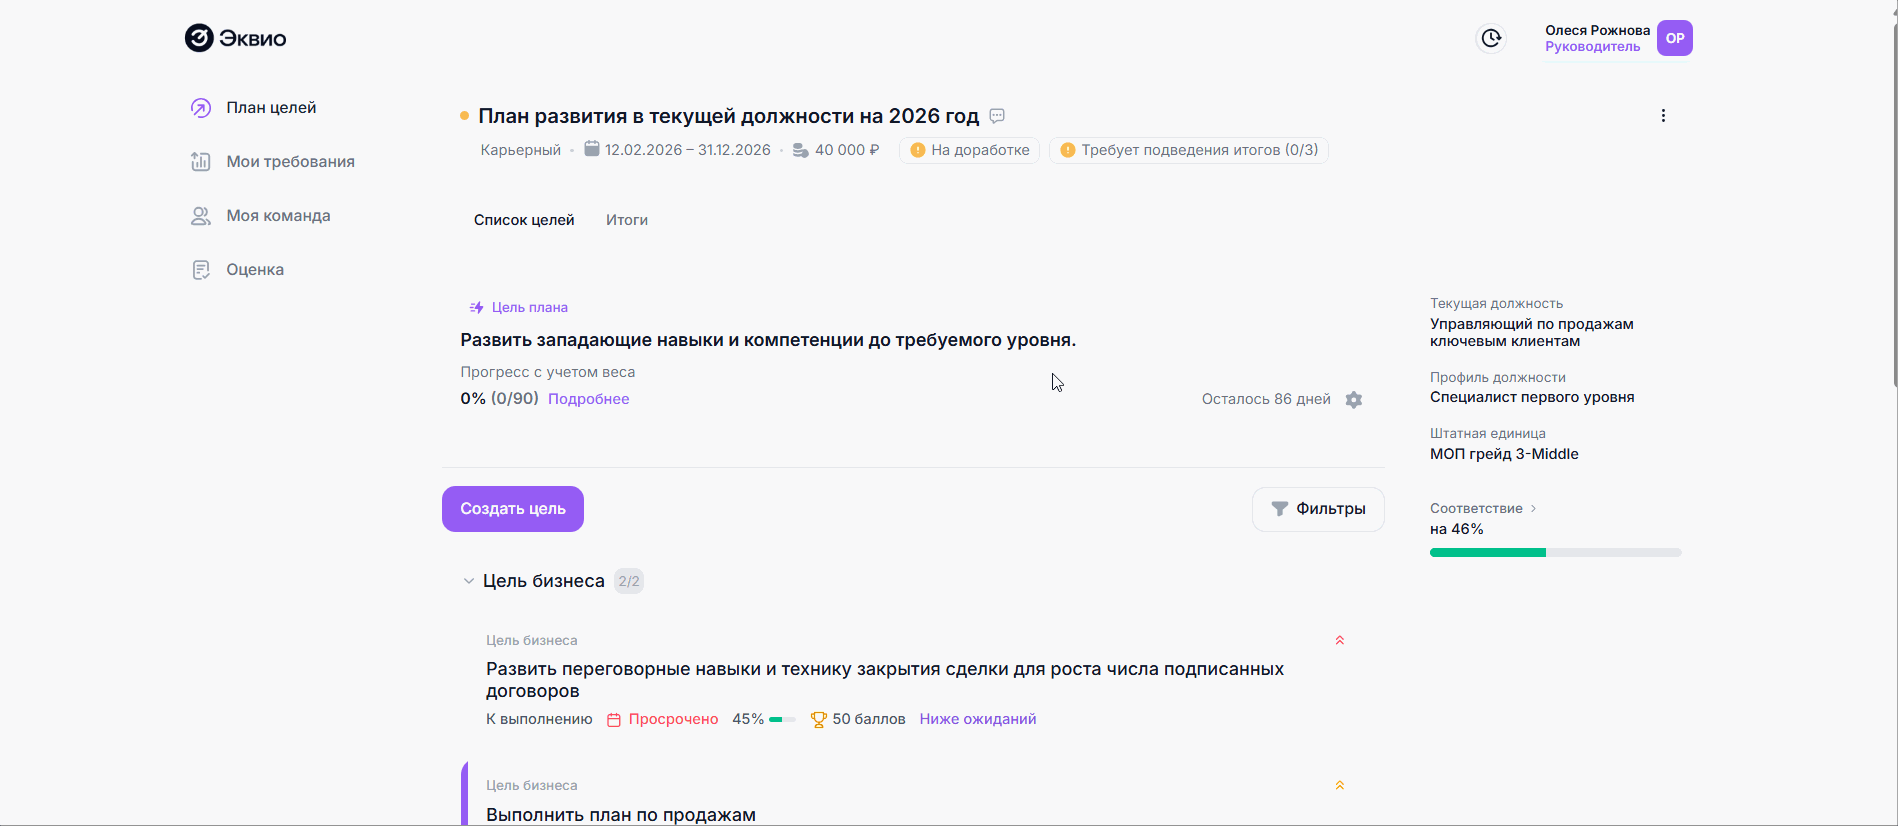The height and width of the screenshot is (826, 1898).
Task: Open the Фильтры button
Action: 1318,509
